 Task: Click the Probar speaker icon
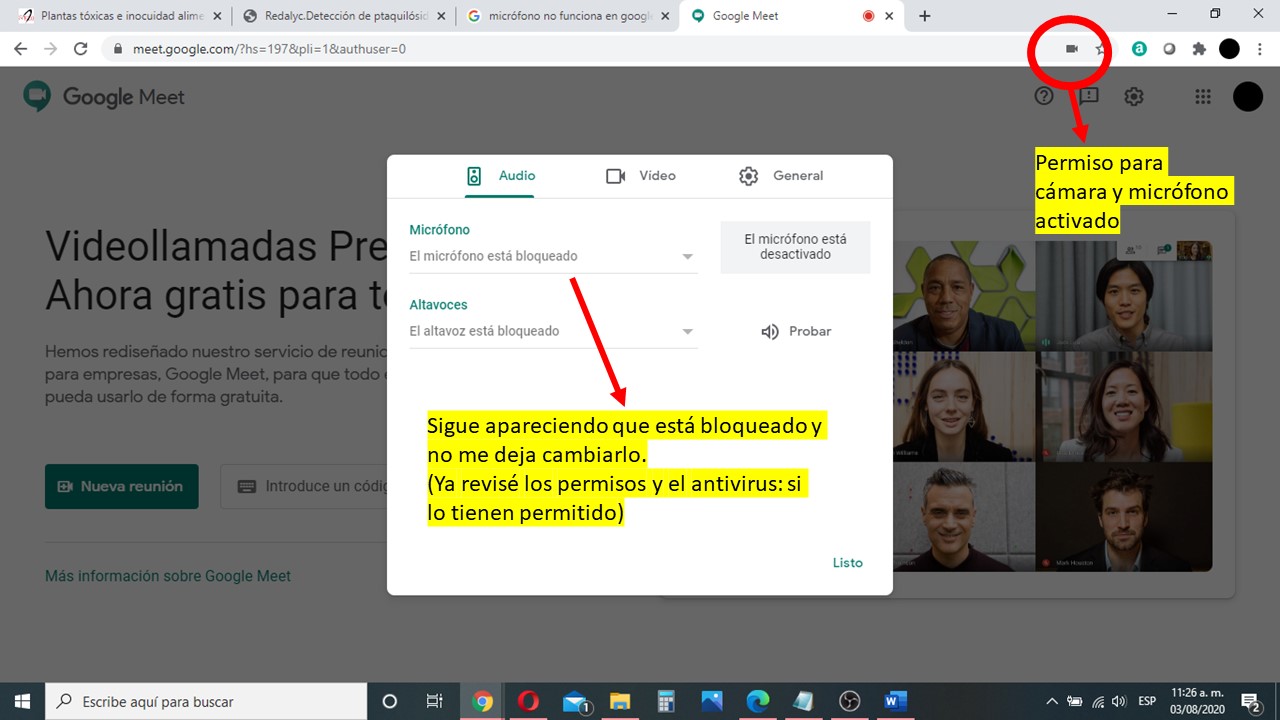point(769,331)
